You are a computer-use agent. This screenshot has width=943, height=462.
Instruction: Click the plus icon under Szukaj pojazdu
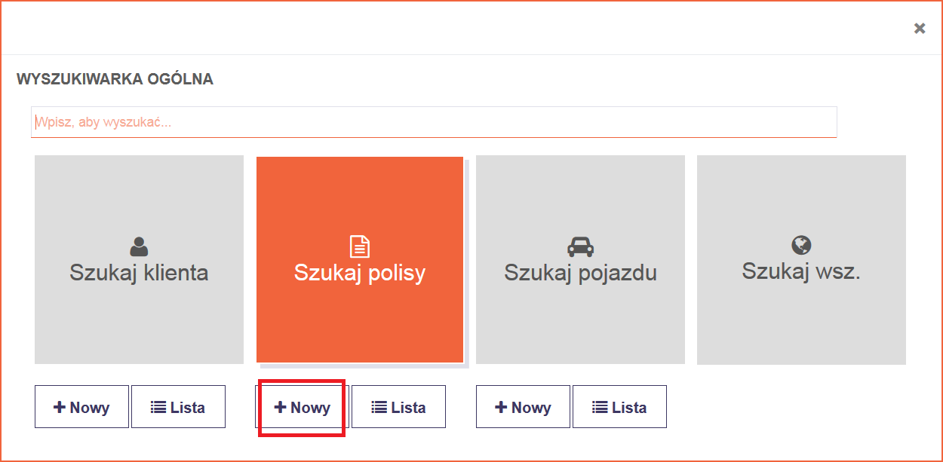coord(501,408)
